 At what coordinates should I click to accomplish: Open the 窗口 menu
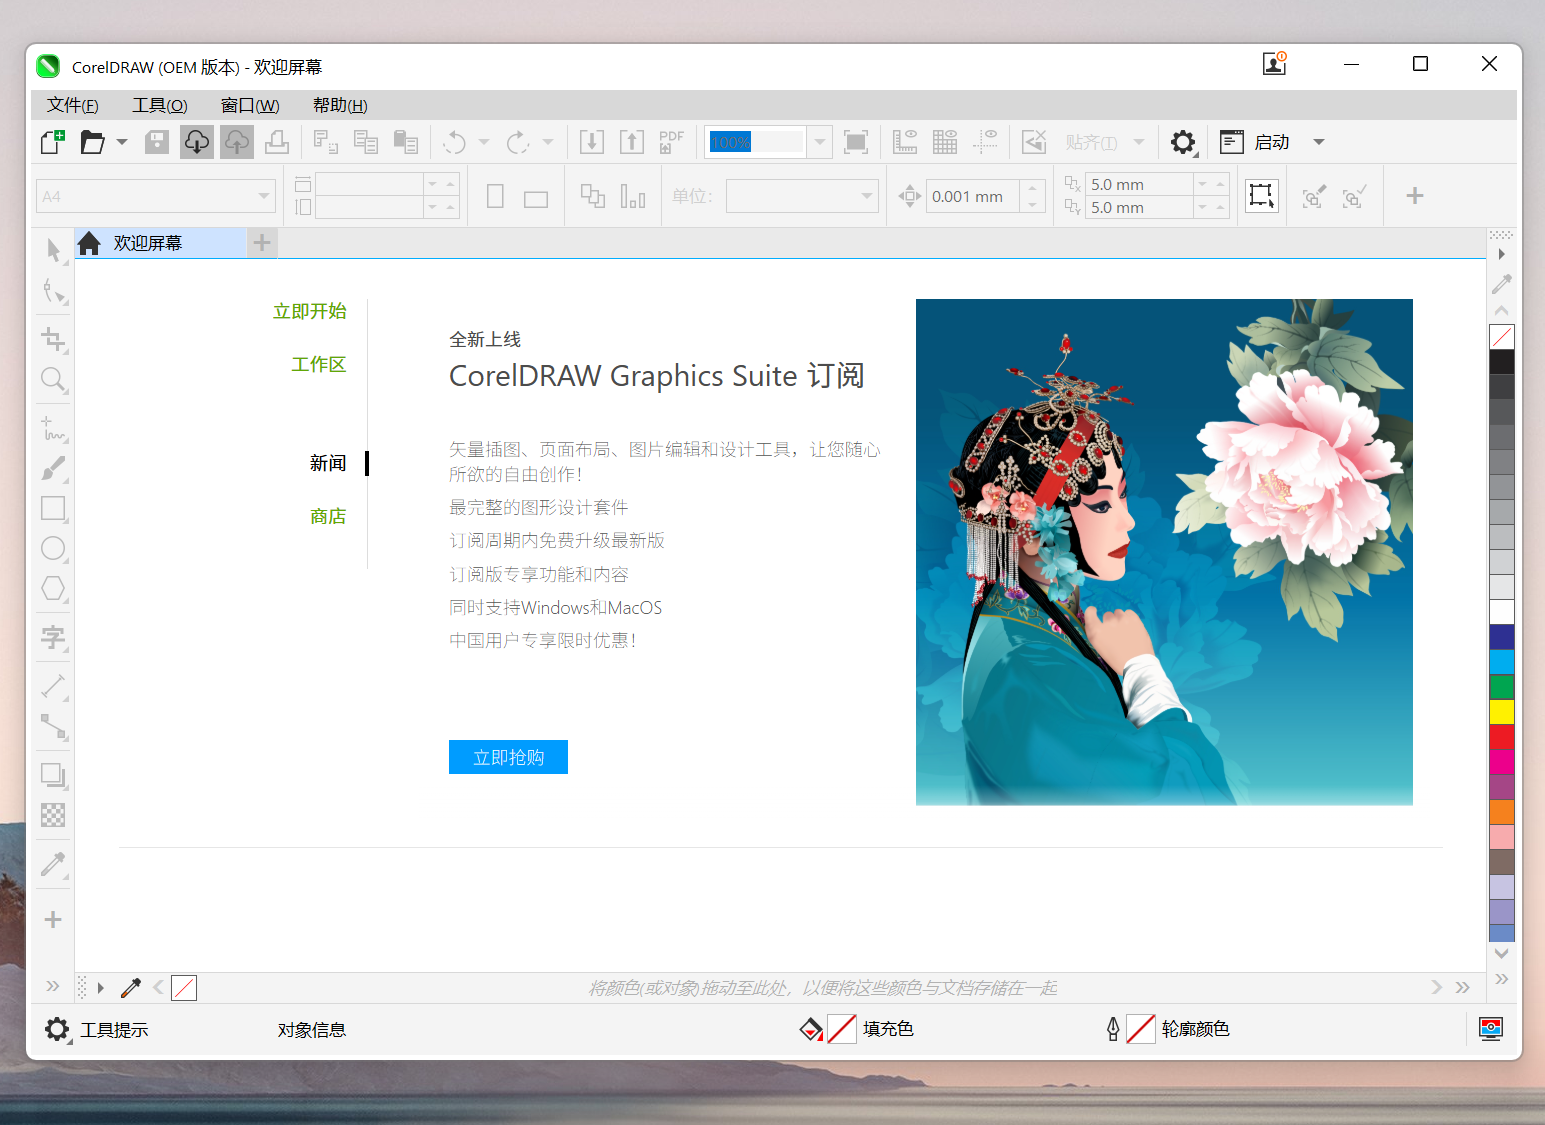(x=250, y=105)
